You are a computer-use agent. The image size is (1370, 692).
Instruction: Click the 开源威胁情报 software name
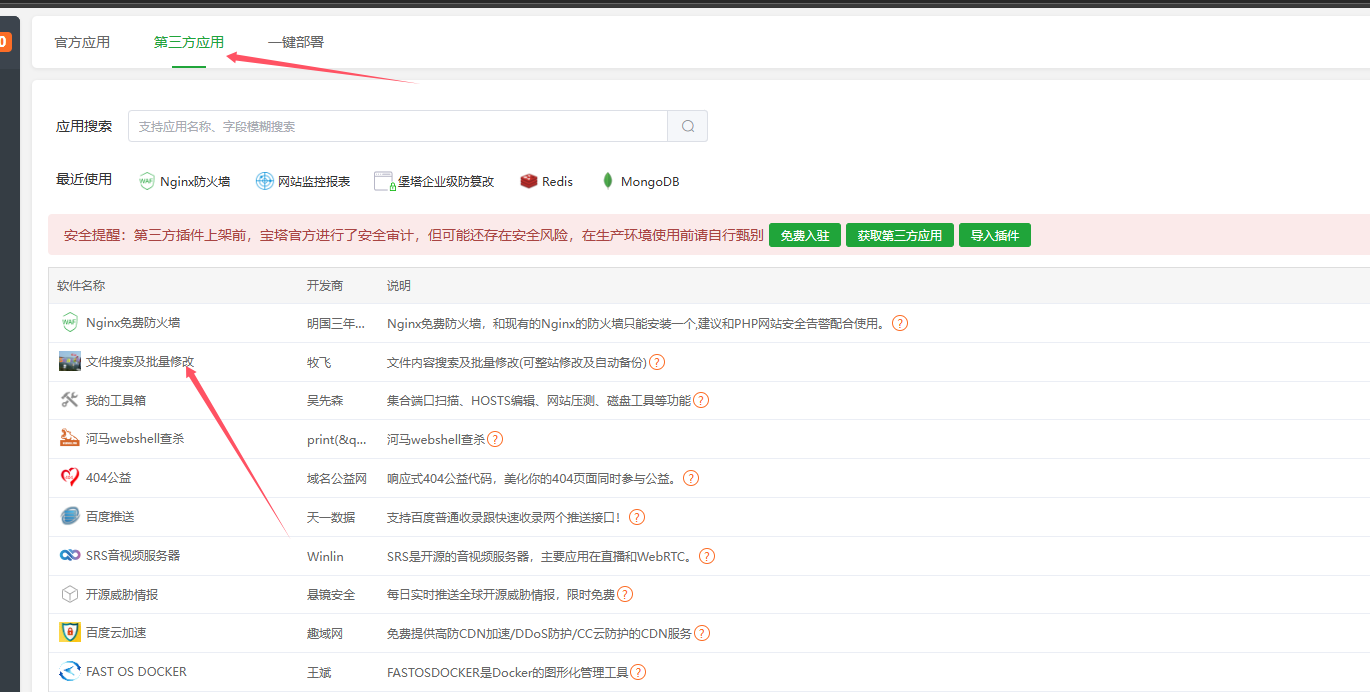click(x=122, y=594)
